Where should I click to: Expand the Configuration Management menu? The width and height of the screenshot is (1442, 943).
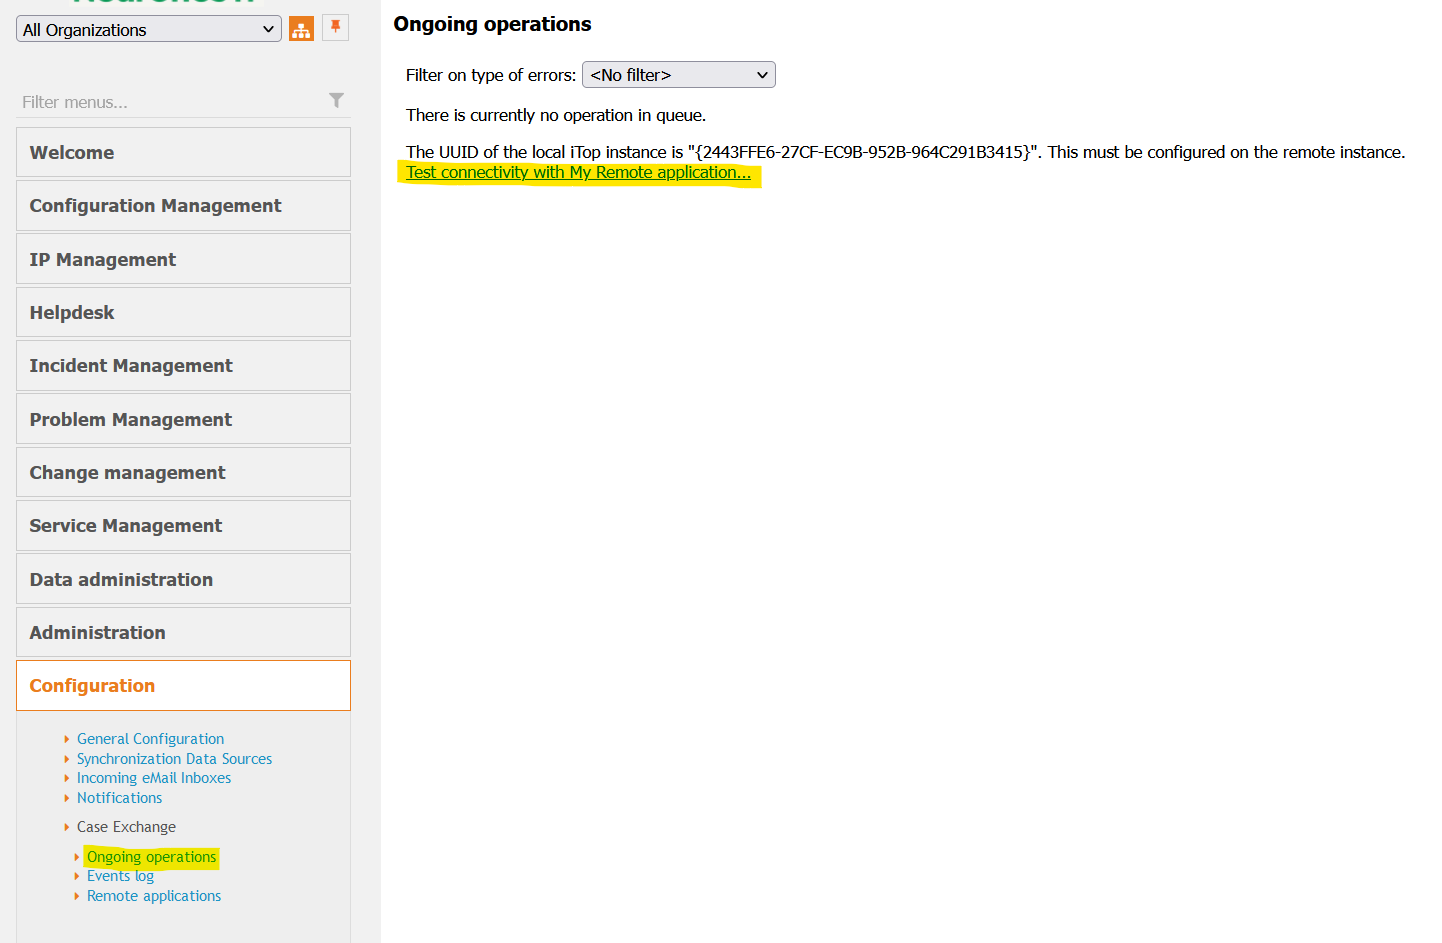click(x=183, y=206)
